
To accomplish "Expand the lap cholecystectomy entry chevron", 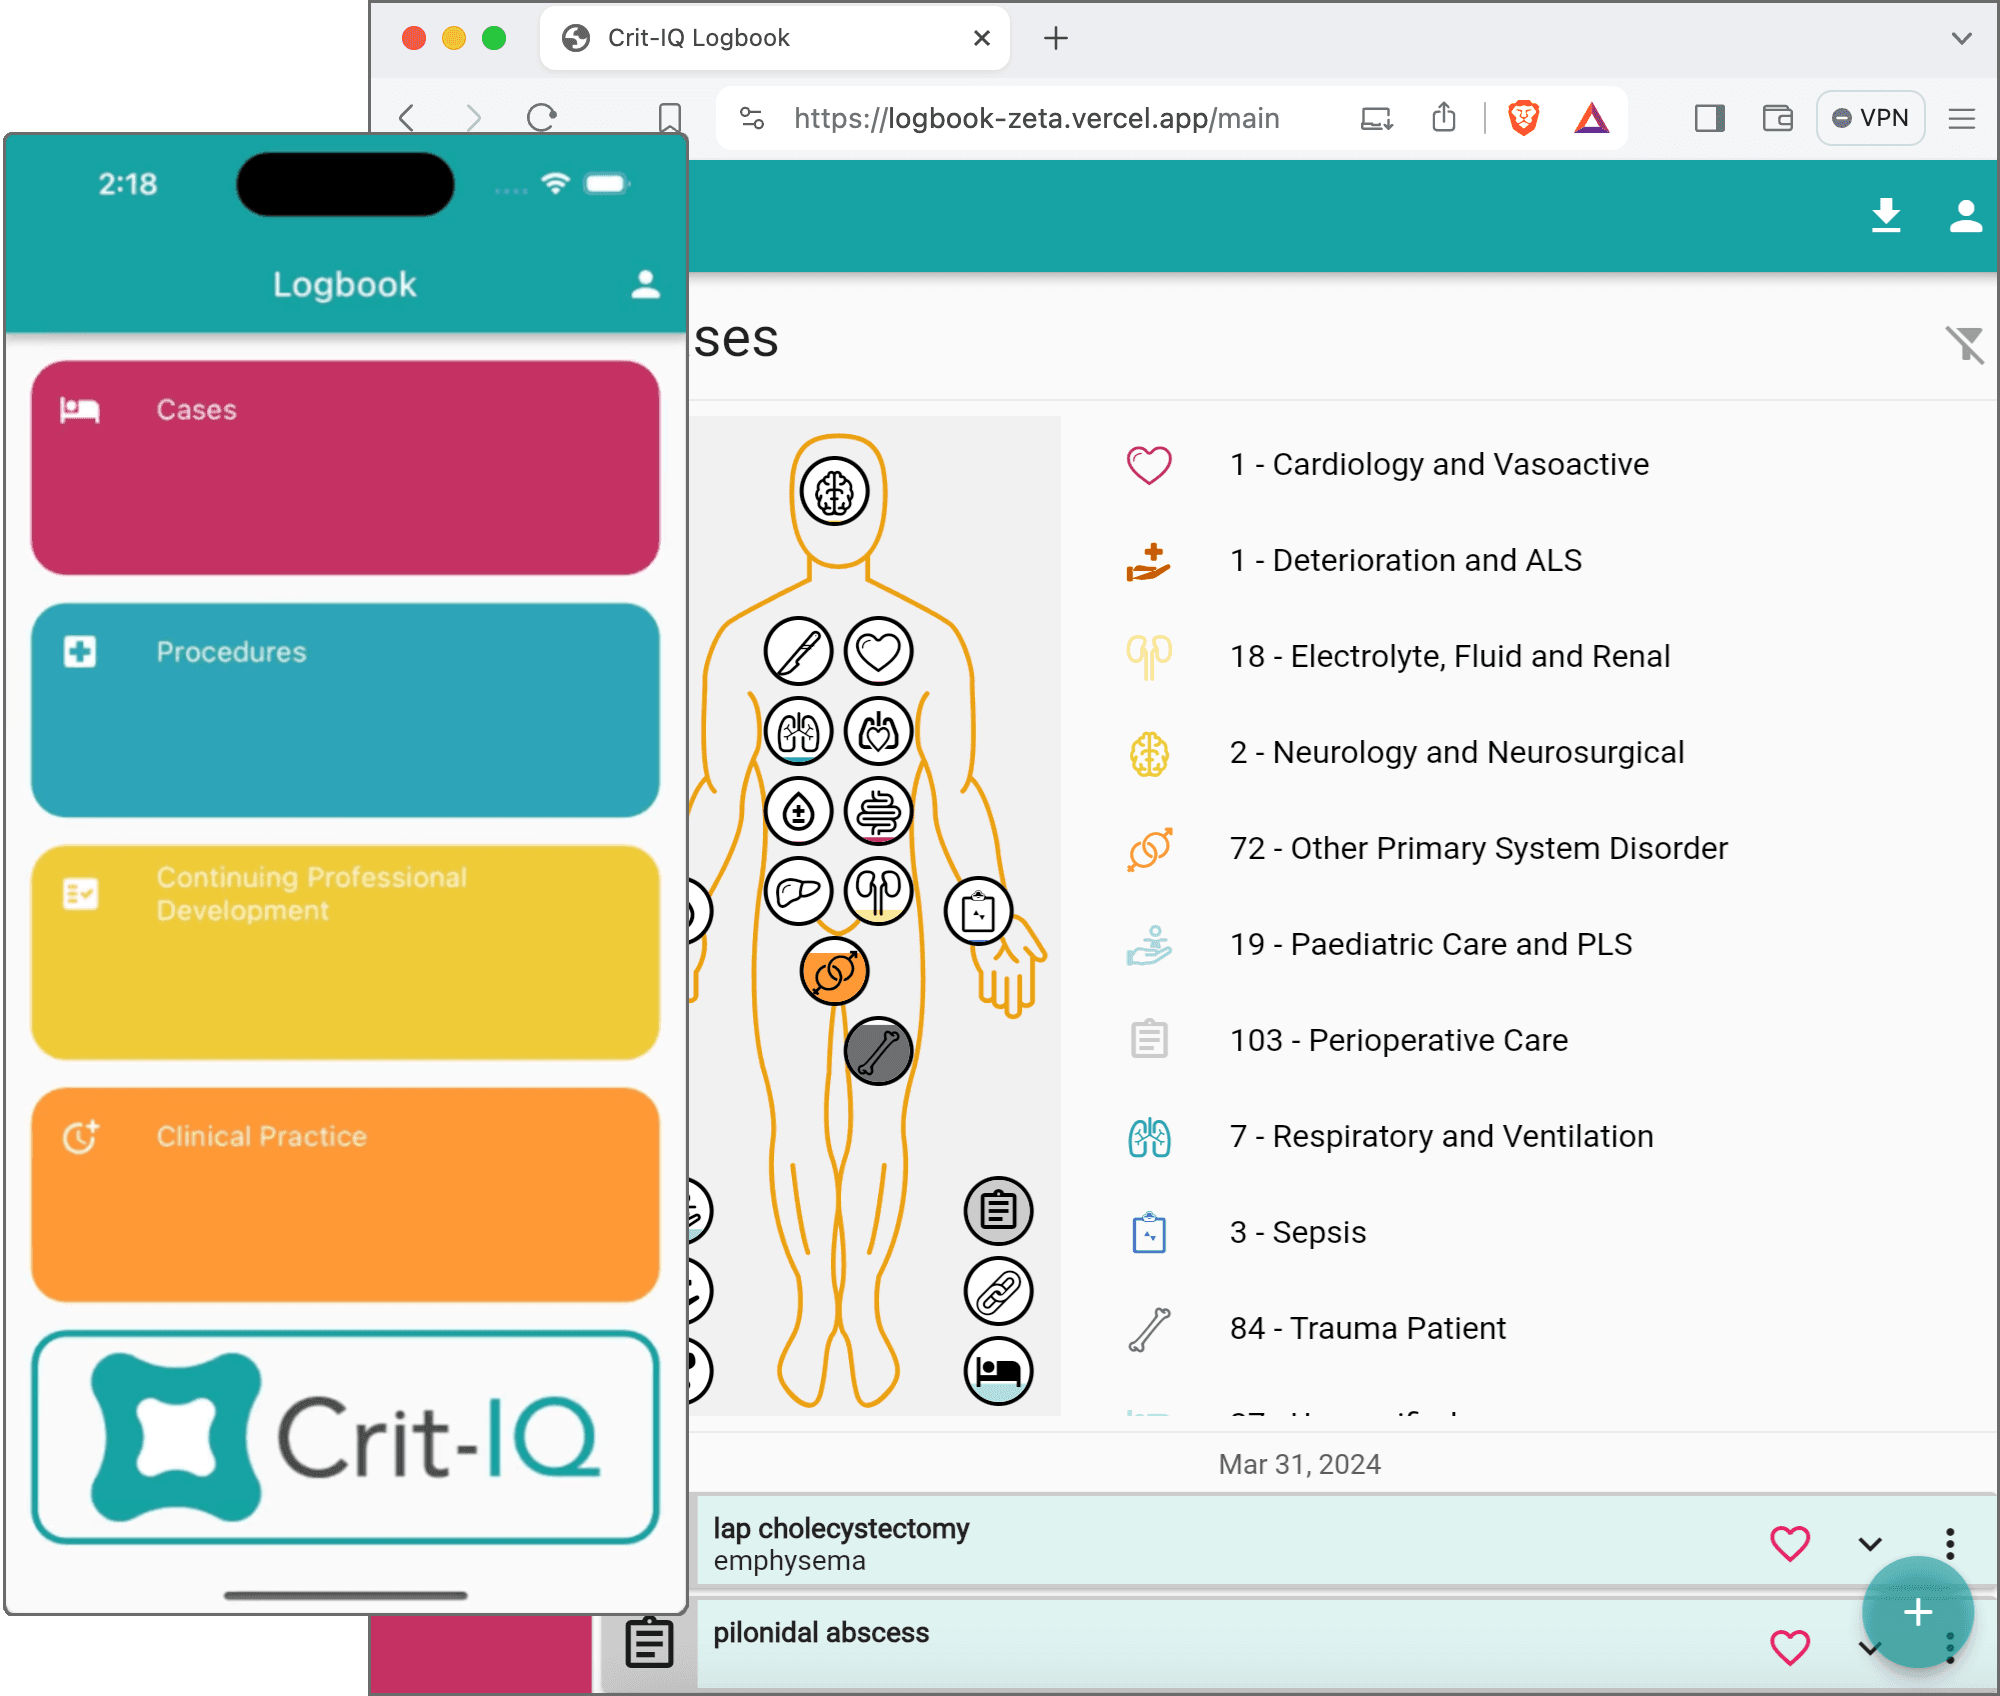I will pos(1870,1544).
